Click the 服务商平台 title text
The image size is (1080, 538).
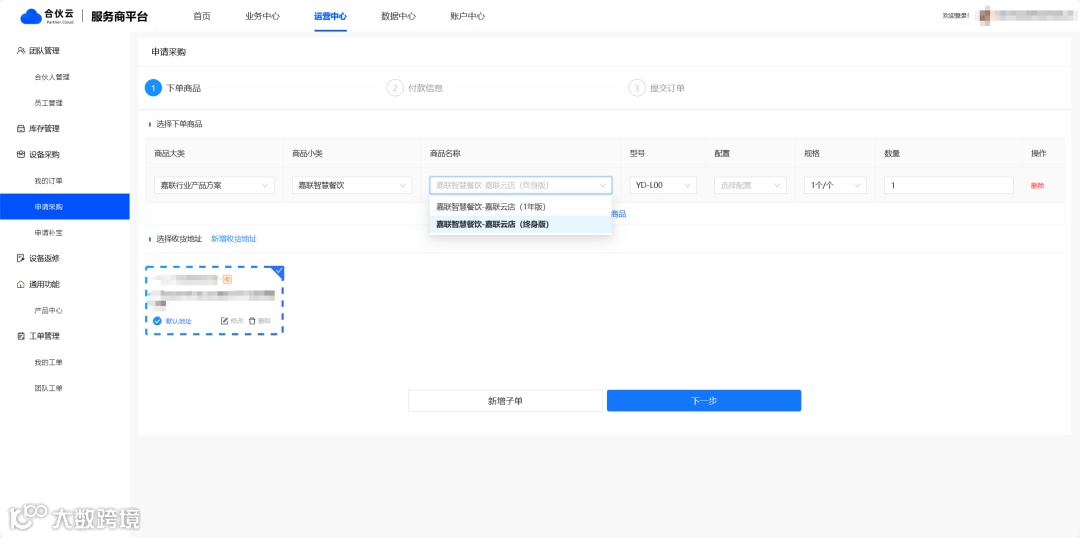pos(119,17)
